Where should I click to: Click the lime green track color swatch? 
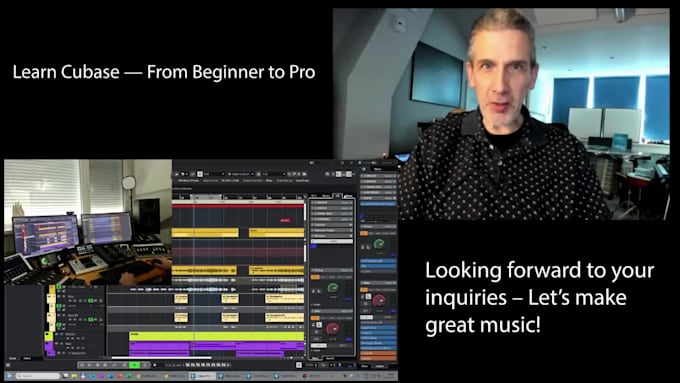pyautogui.click(x=49, y=336)
